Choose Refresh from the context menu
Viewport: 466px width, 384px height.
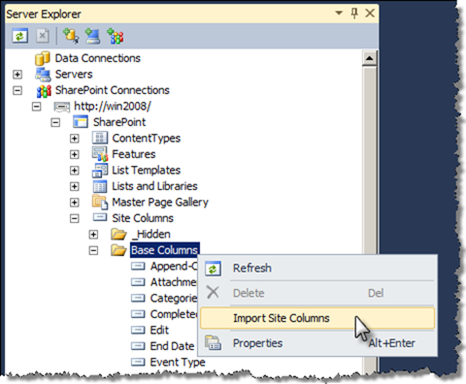click(317, 268)
